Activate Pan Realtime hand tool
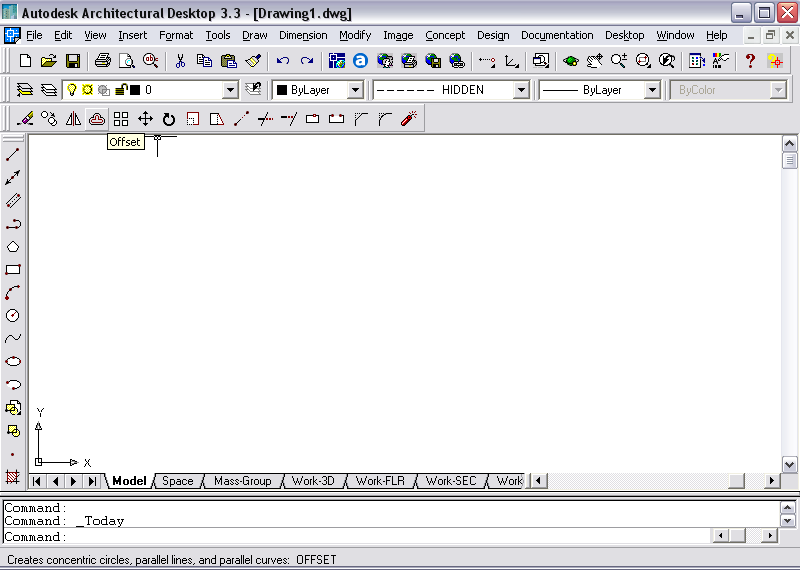 pos(594,61)
